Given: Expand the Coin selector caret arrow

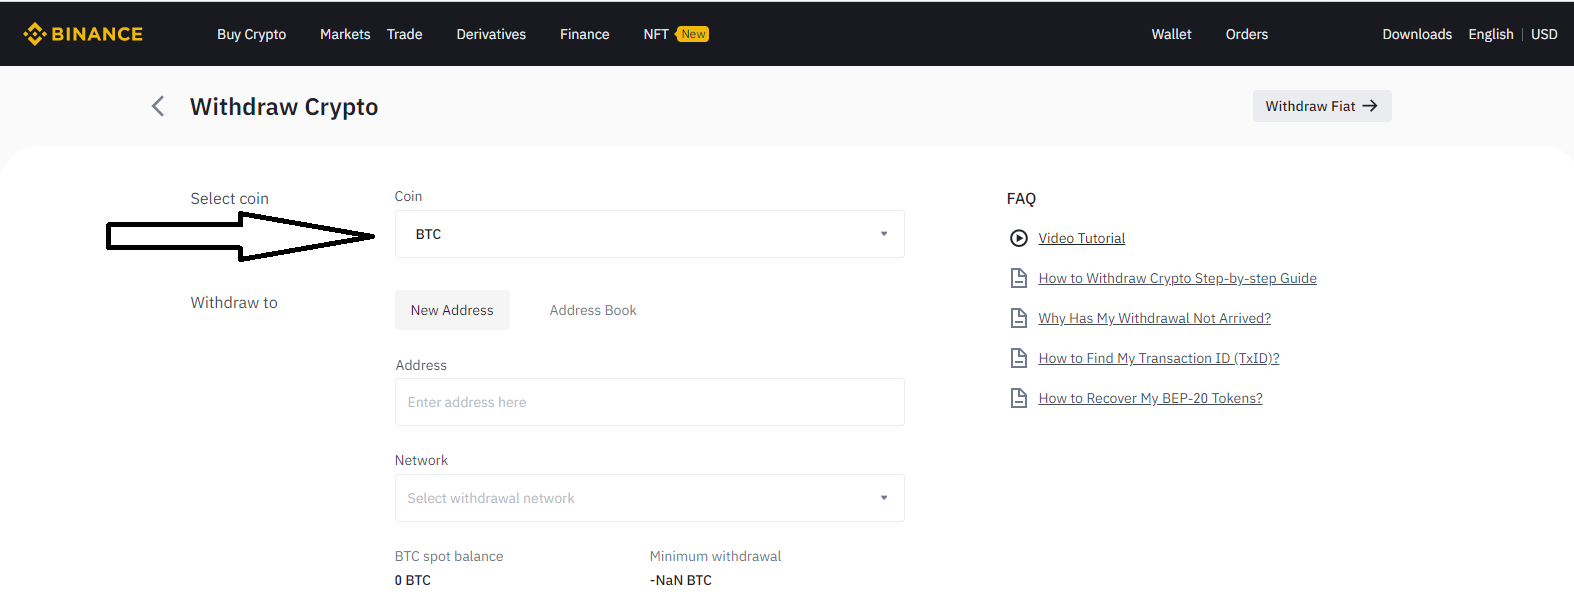Looking at the screenshot, I should pyautogui.click(x=884, y=234).
